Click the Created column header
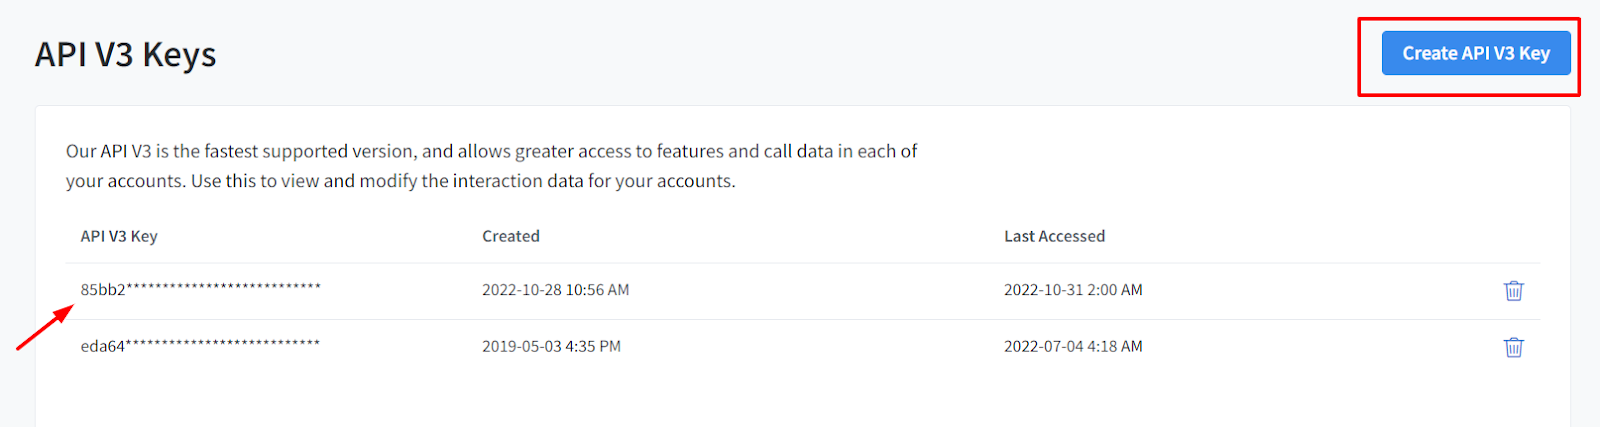Image resolution: width=1600 pixels, height=427 pixels. pos(510,236)
